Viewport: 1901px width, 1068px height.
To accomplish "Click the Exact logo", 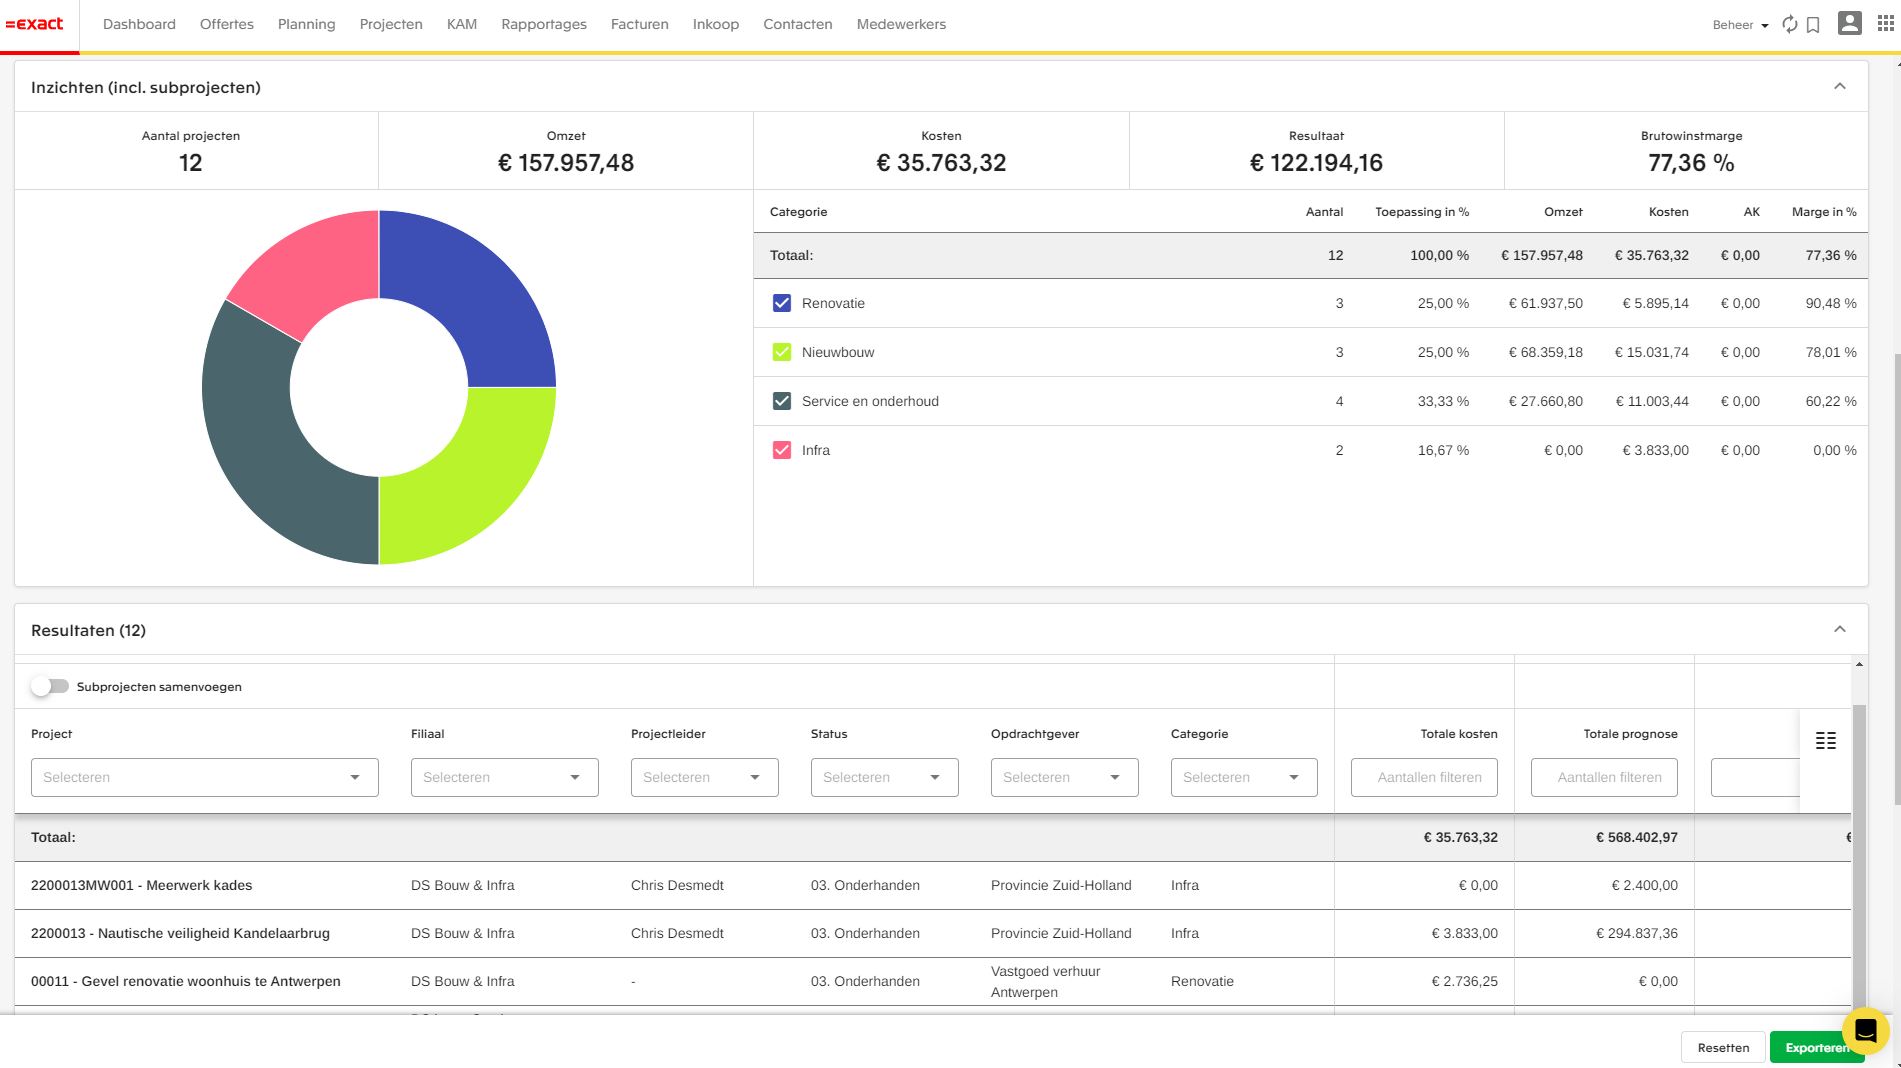I will (x=35, y=24).
